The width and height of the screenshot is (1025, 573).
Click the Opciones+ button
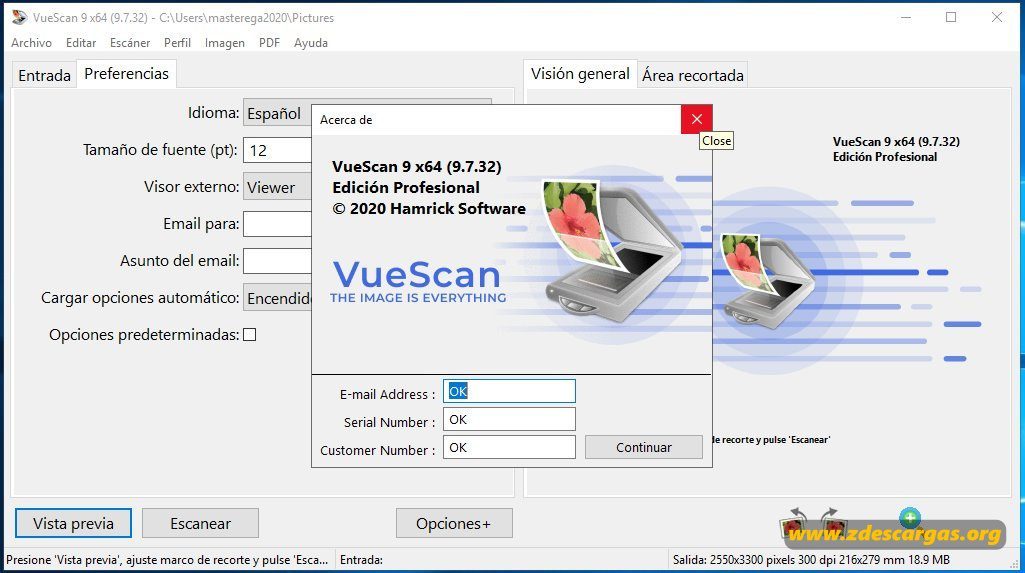(454, 523)
